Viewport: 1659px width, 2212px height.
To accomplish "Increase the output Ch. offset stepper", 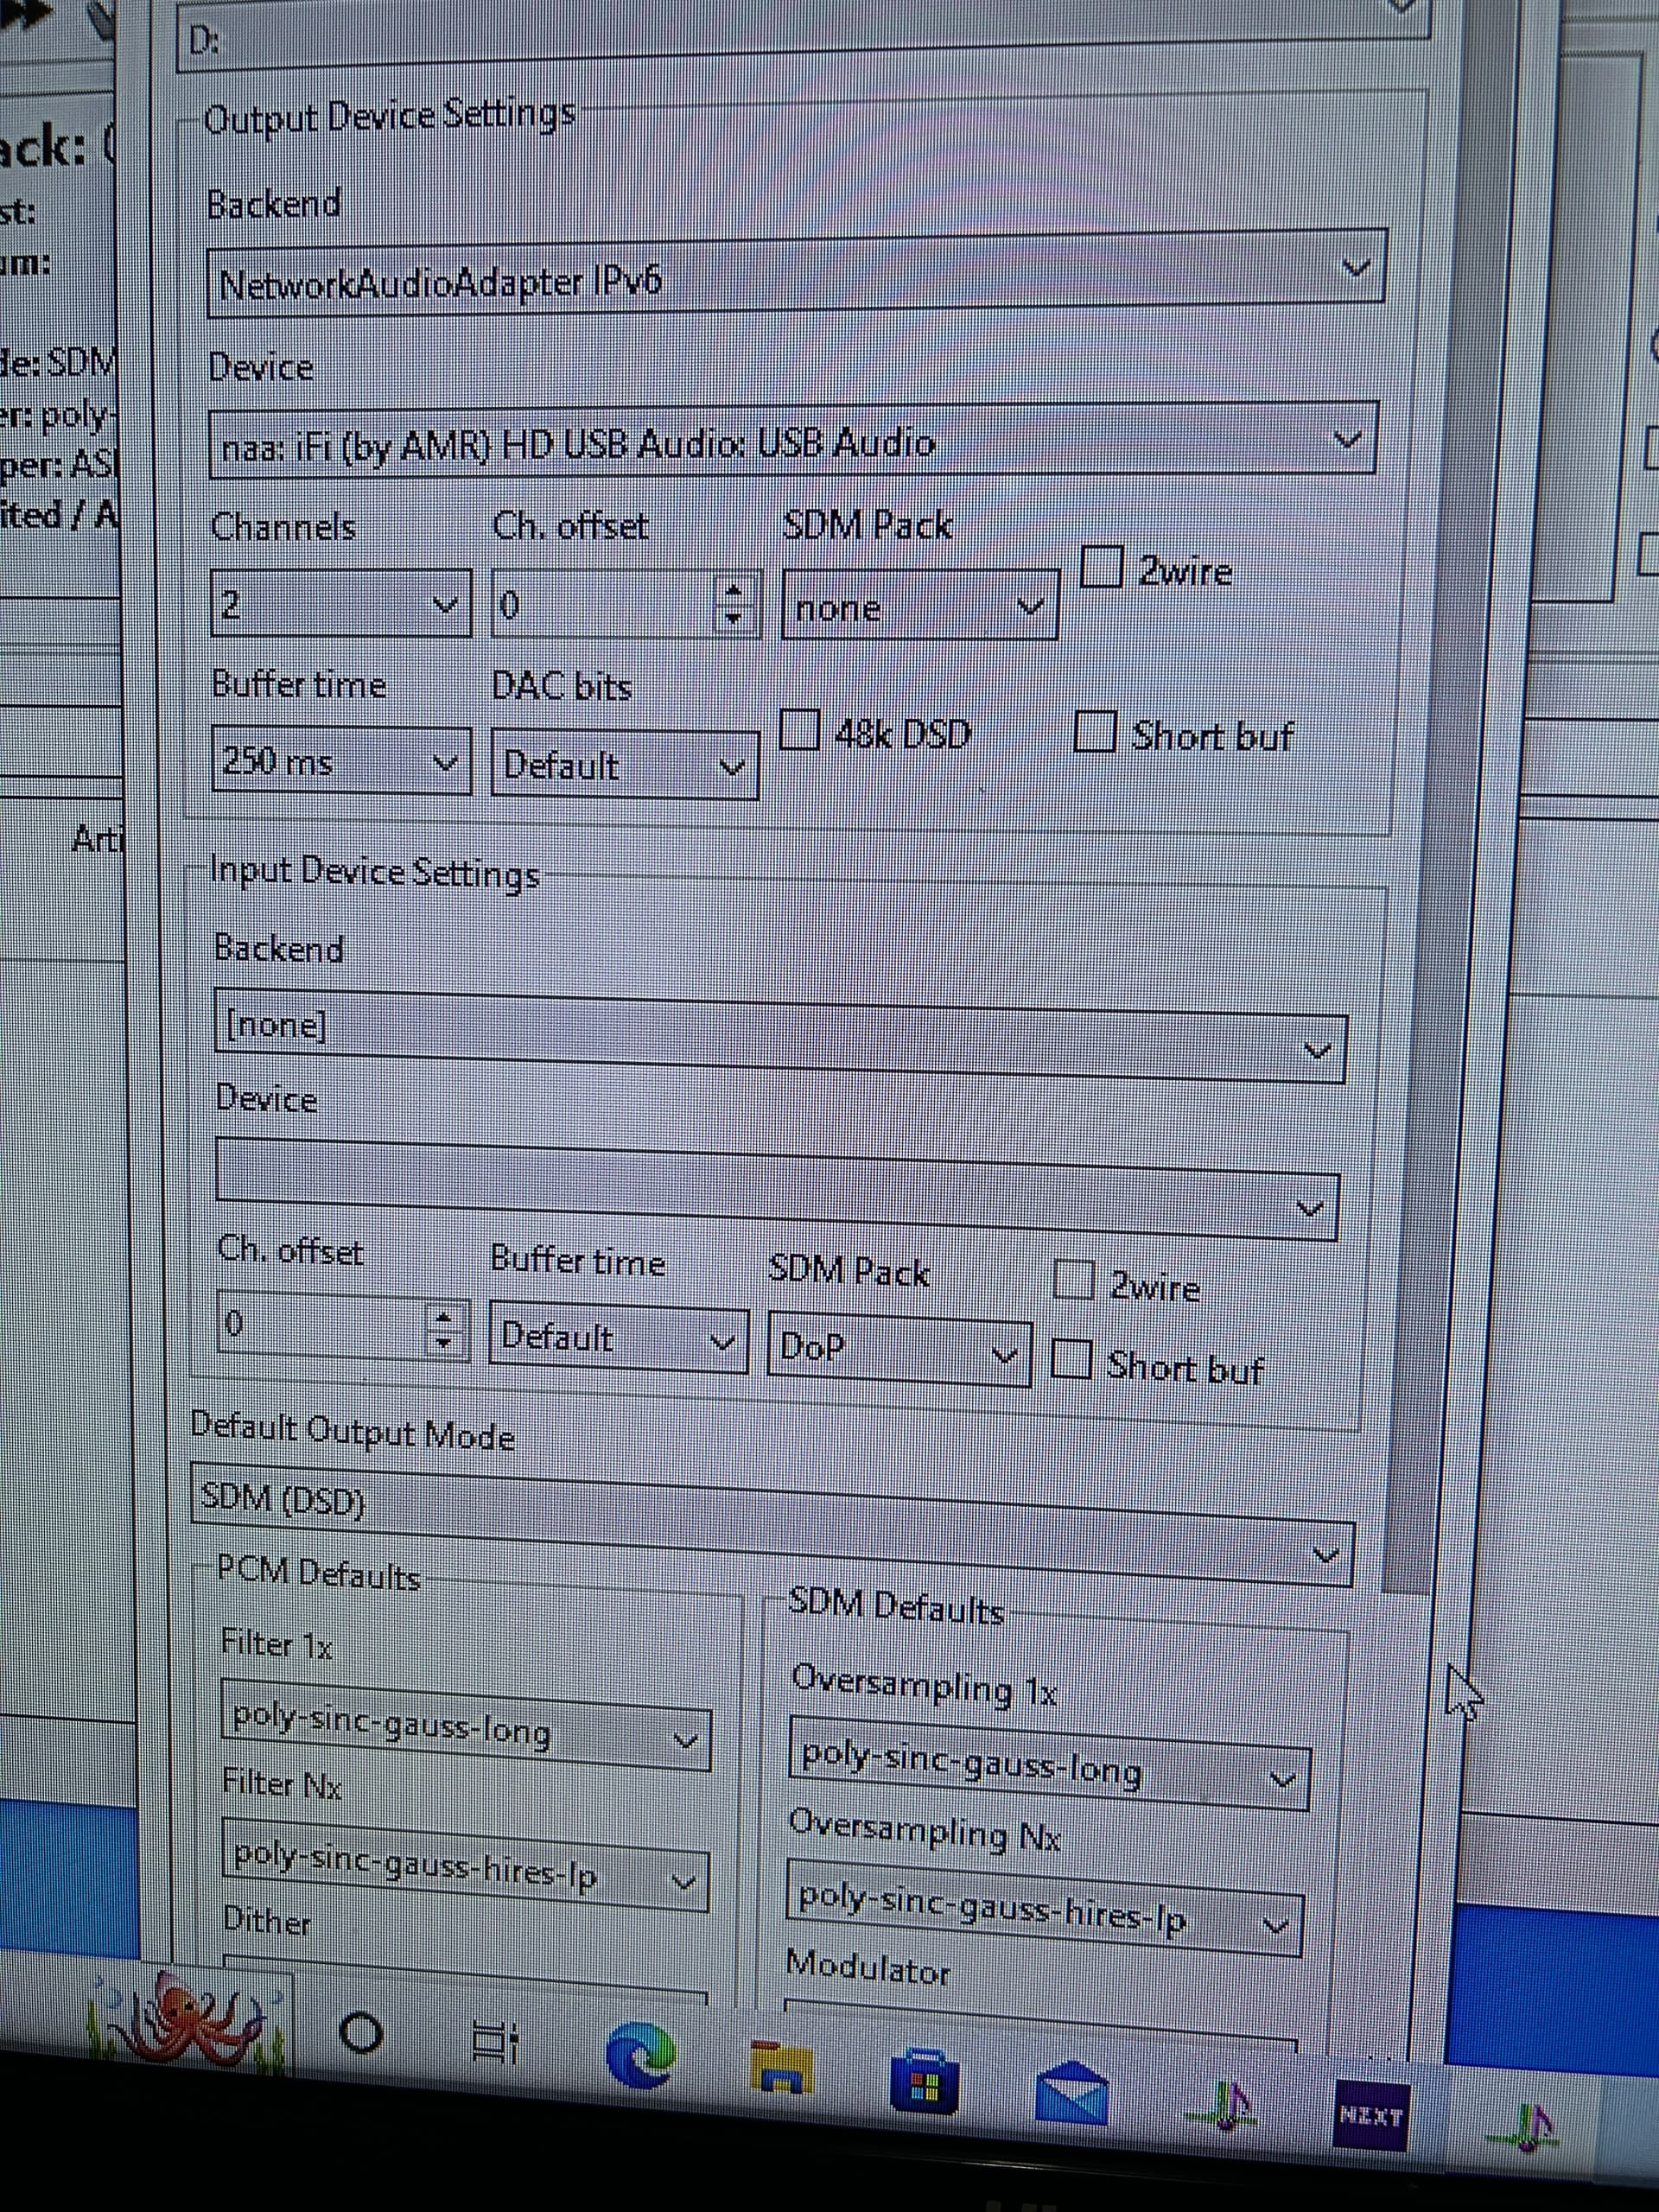I will [734, 591].
